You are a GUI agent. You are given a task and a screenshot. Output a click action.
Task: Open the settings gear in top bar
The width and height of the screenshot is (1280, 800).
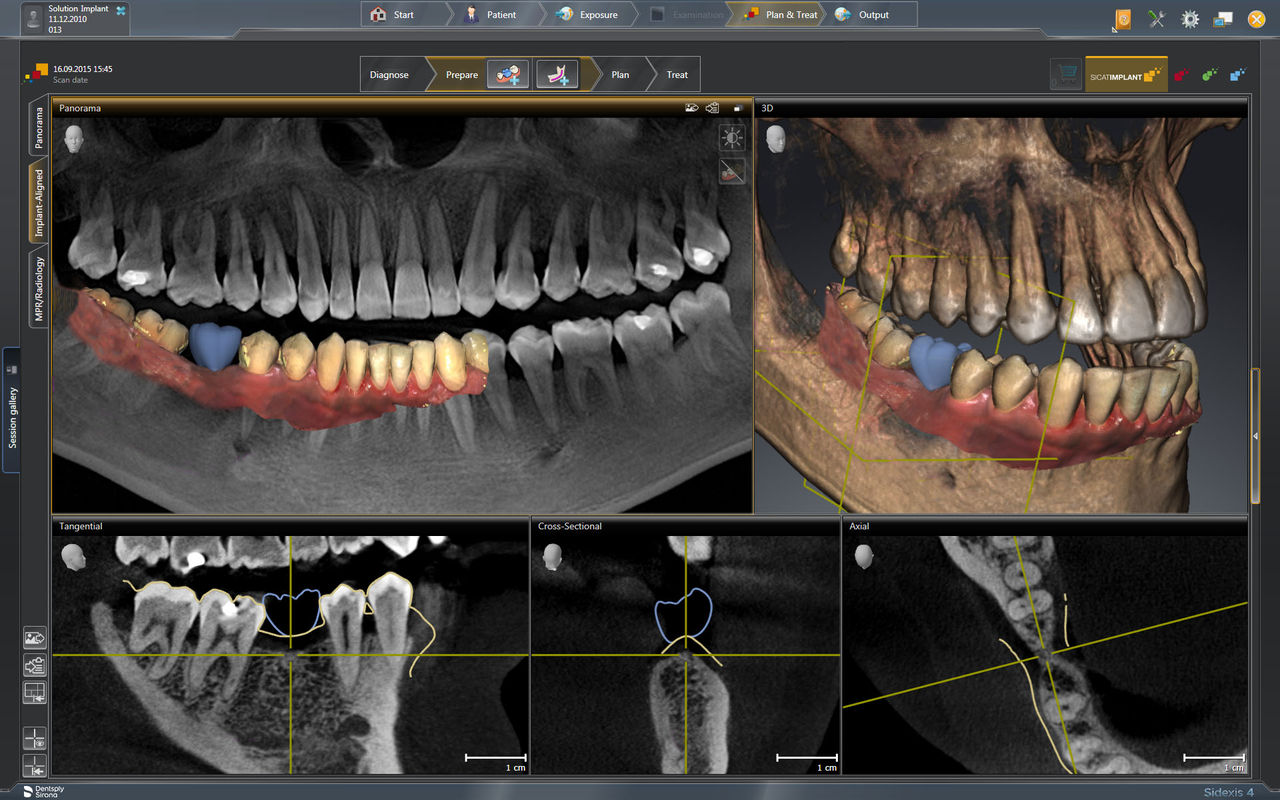(1190, 18)
